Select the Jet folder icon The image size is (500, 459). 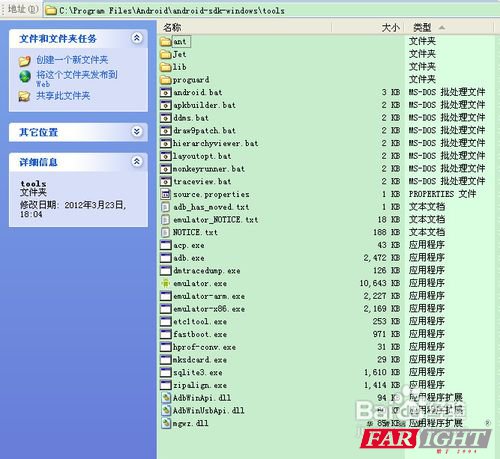click(166, 54)
